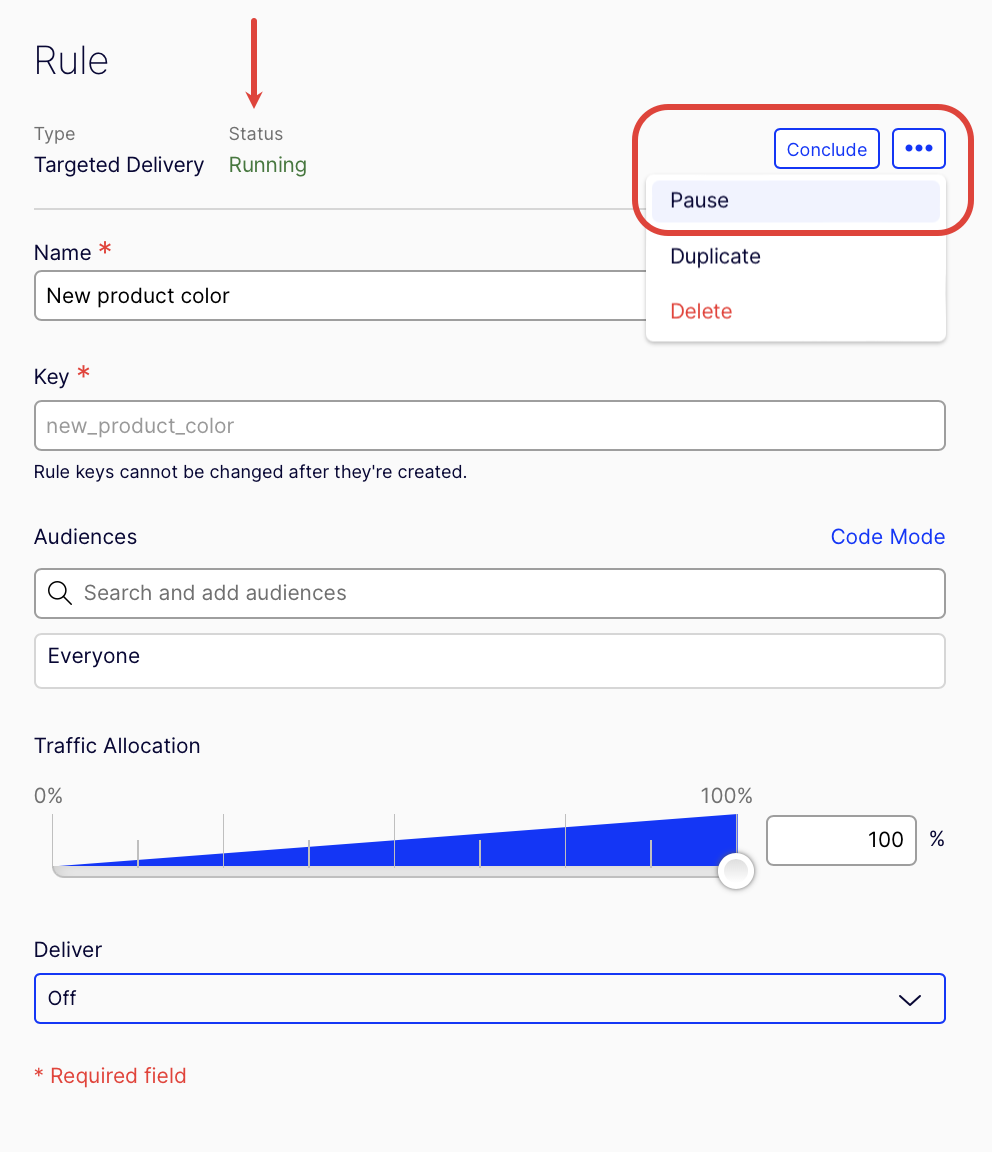Click the traffic percentage box showing 100

[841, 839]
